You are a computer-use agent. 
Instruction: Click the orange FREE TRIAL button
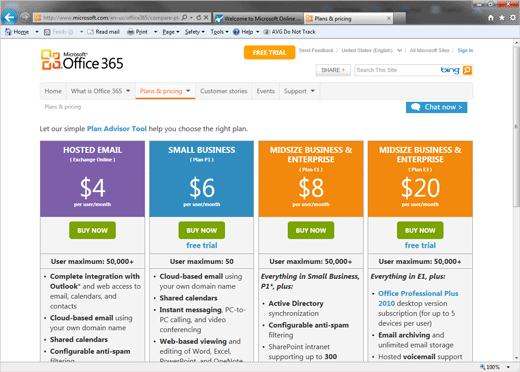(269, 53)
